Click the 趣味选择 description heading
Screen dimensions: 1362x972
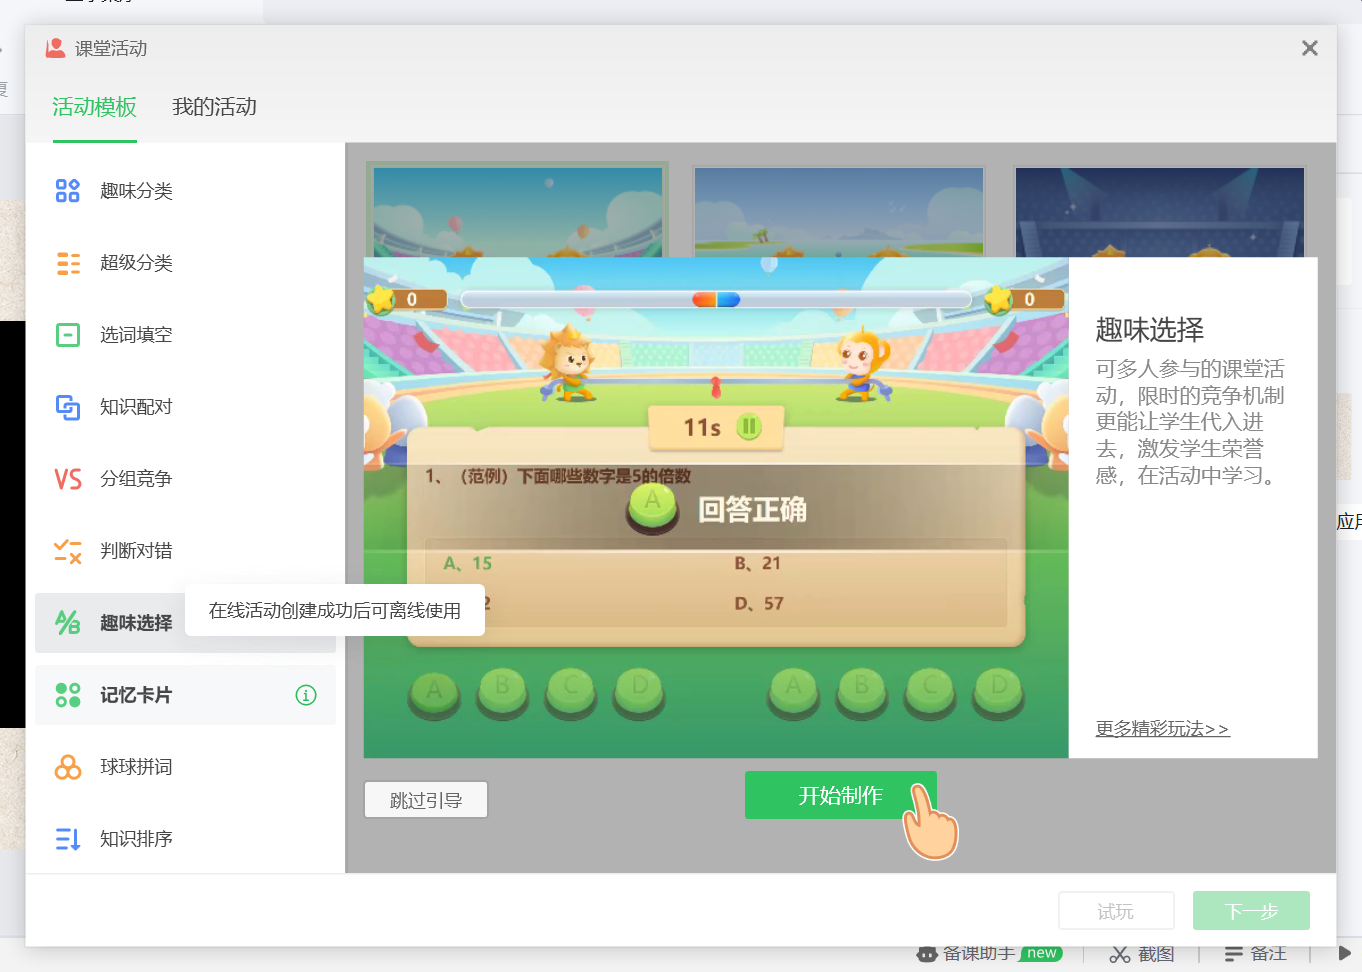coord(1150,330)
